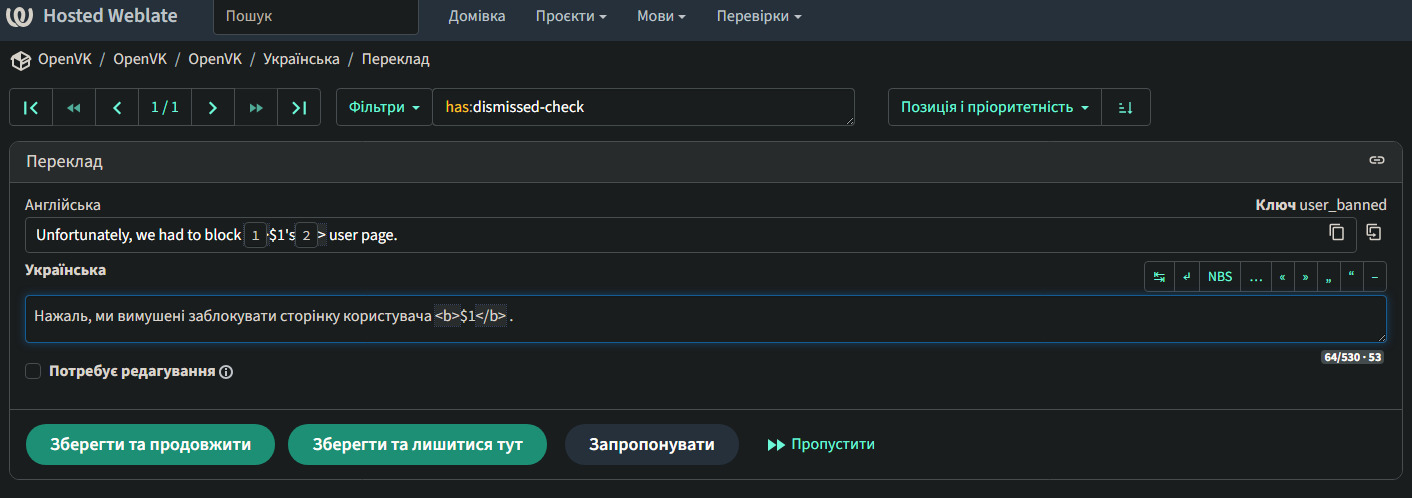Go to the next string
1412x498 pixels.
tap(212, 107)
